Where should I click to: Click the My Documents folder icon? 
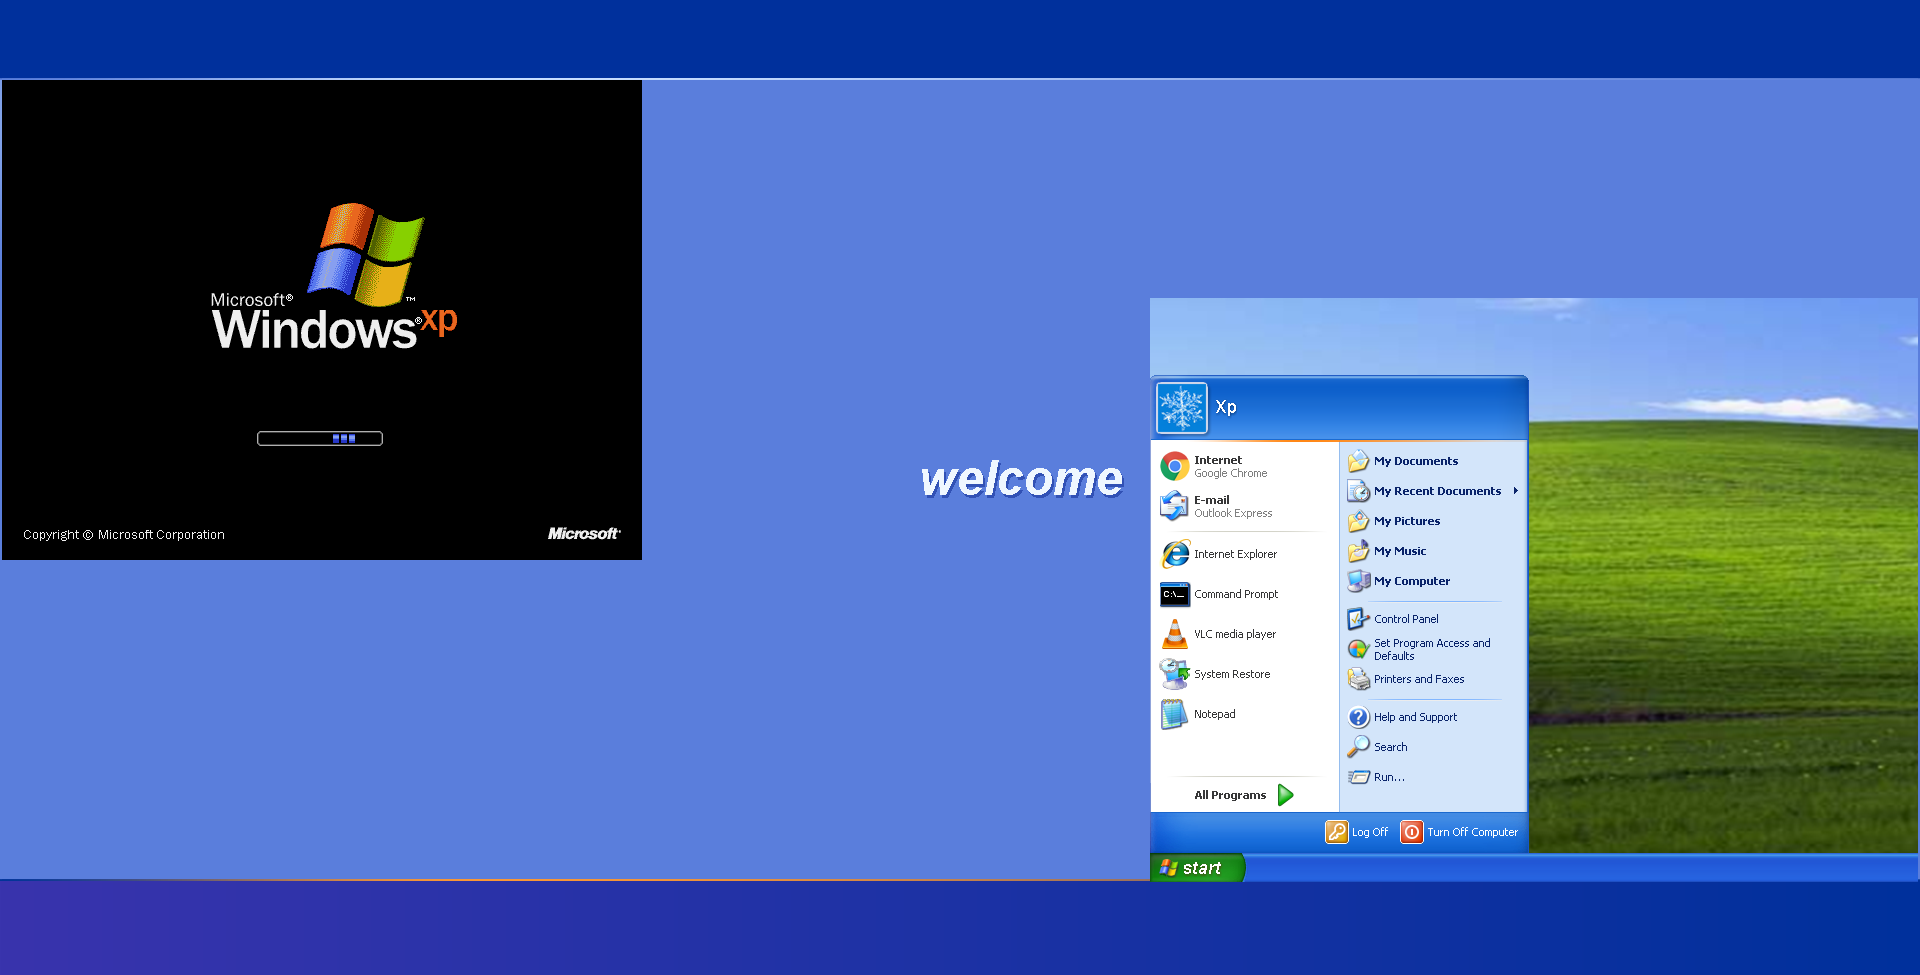coord(1358,461)
